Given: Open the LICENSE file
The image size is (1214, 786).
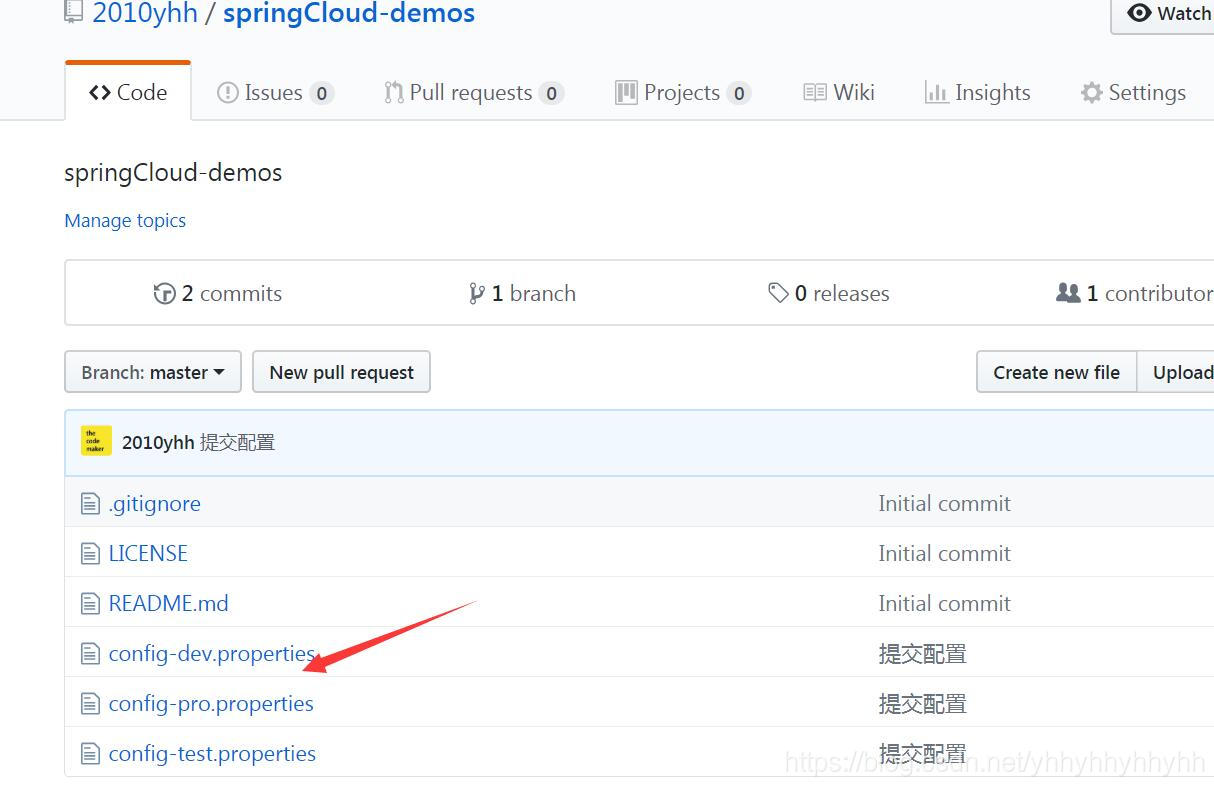Looking at the screenshot, I should click(148, 554).
